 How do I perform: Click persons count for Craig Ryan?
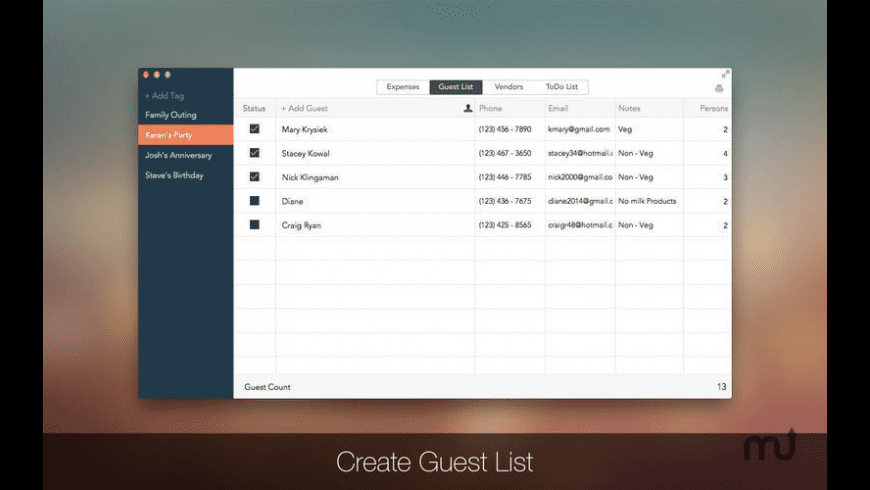coord(725,225)
